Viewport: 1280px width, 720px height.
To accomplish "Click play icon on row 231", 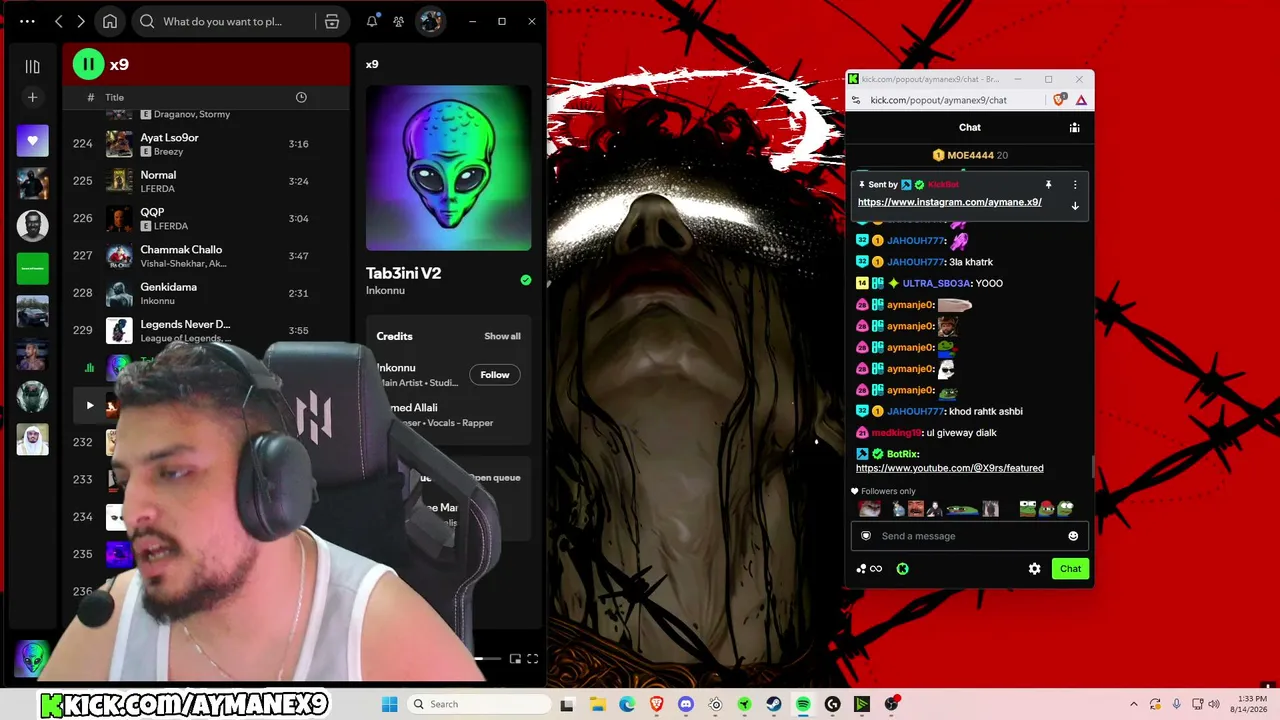I will point(90,405).
